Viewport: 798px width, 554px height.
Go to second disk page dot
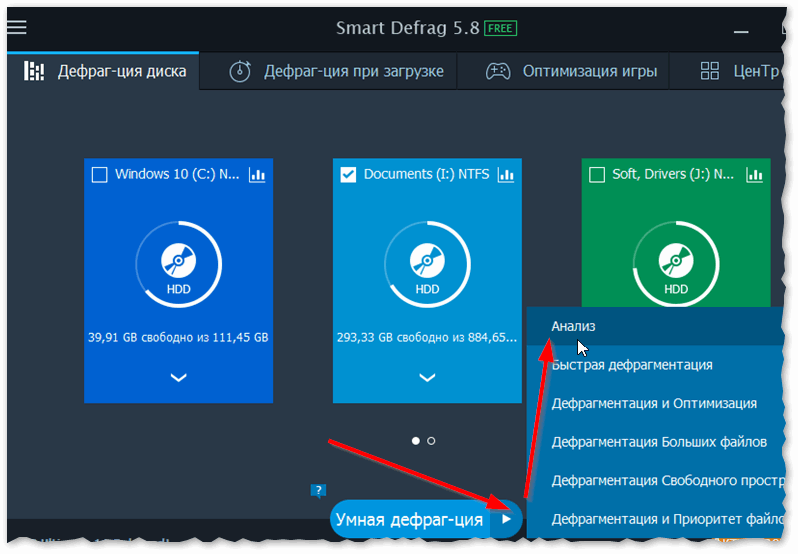pyautogui.click(x=431, y=441)
